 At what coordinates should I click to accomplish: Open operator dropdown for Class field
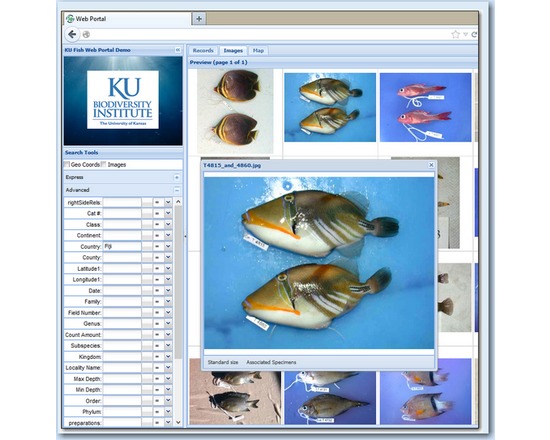pos(168,224)
